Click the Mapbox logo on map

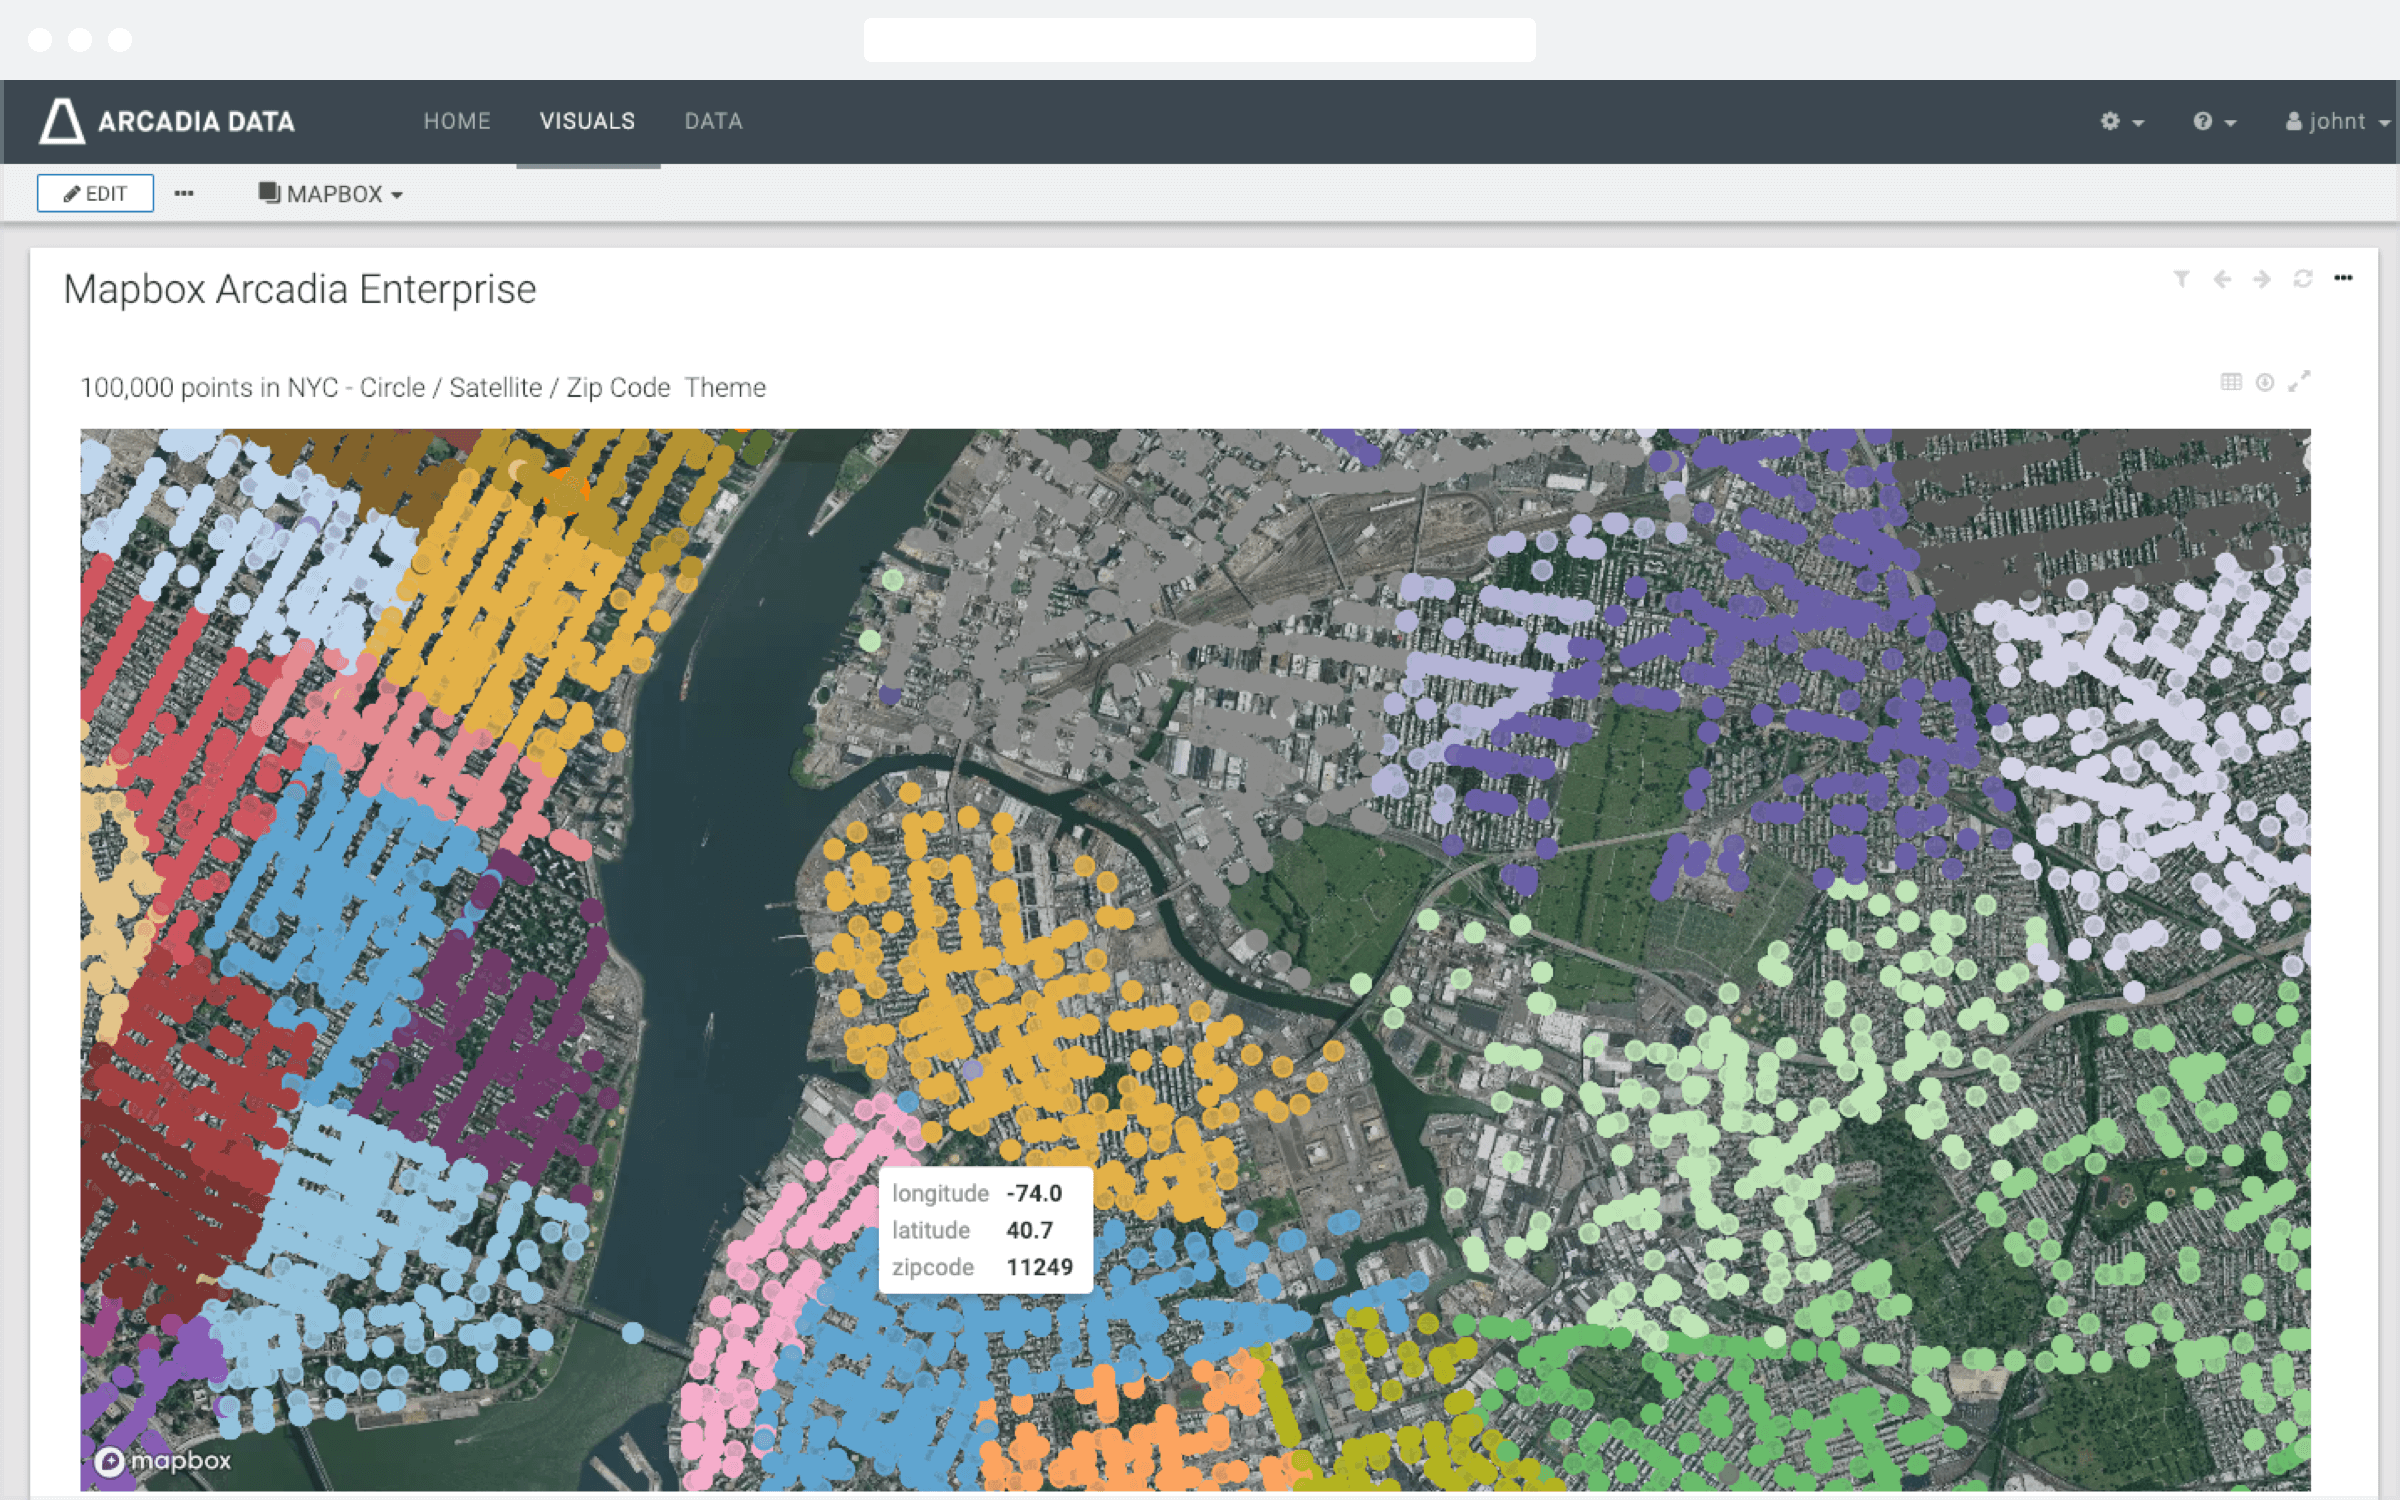163,1461
